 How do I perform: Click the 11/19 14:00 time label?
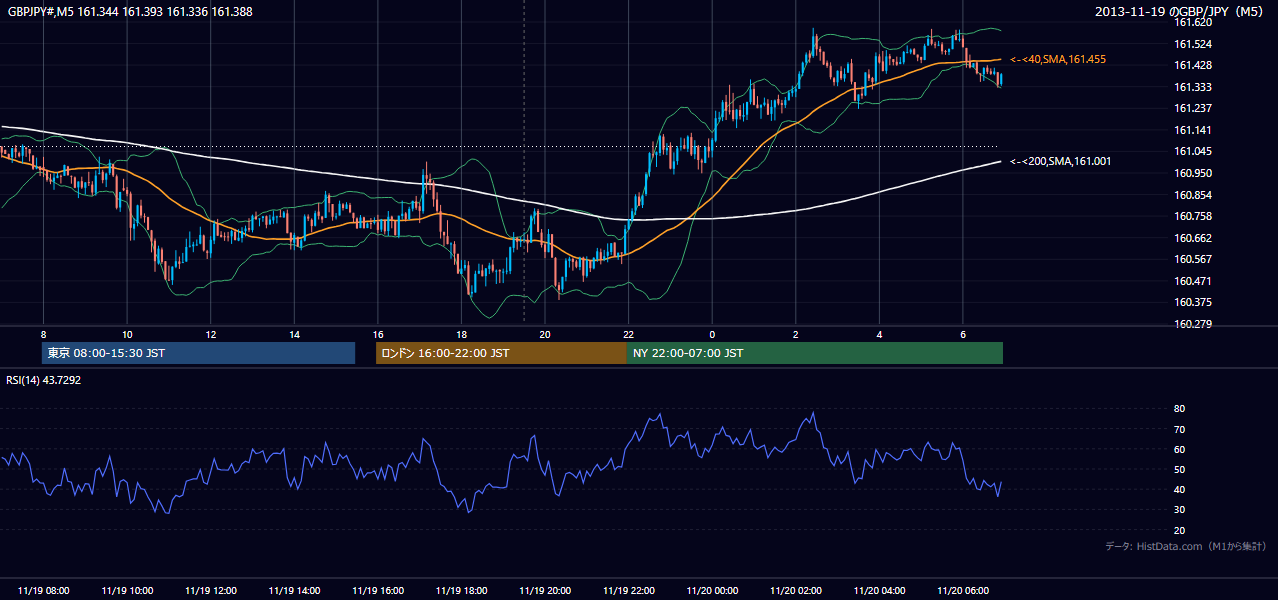294,590
